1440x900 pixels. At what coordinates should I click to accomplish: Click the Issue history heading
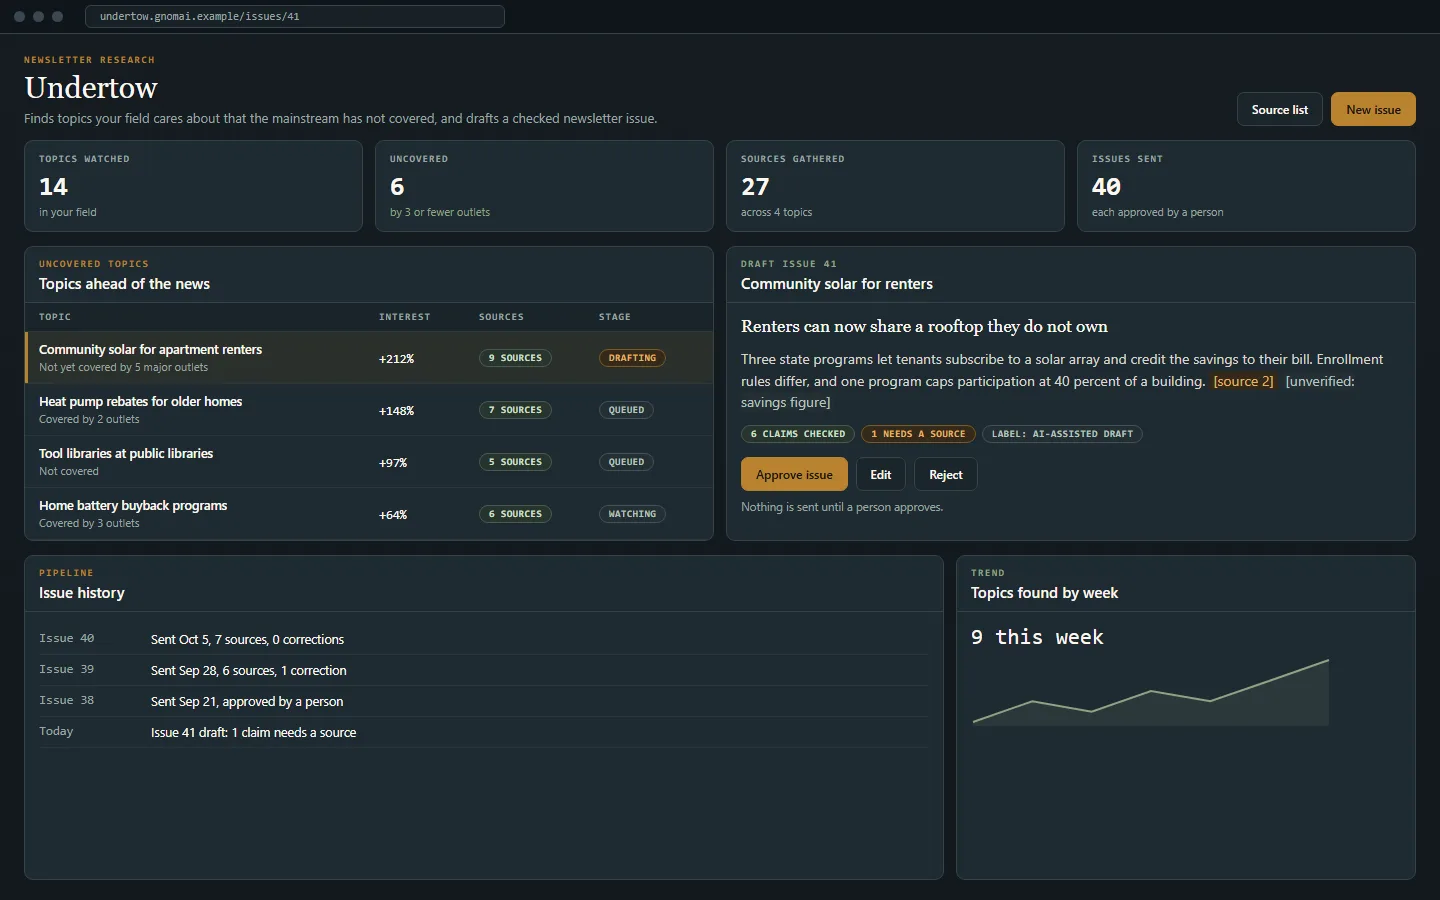click(82, 593)
